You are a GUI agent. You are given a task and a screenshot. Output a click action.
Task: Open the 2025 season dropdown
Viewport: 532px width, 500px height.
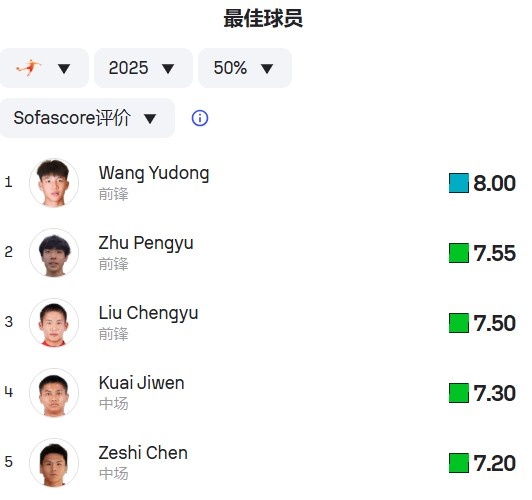[x=143, y=68]
